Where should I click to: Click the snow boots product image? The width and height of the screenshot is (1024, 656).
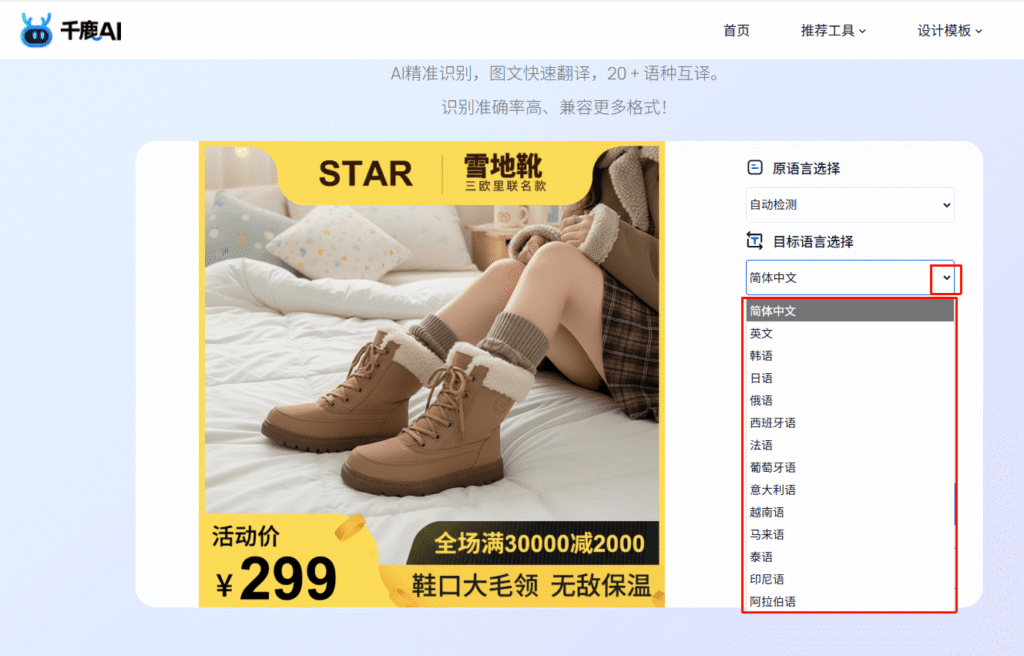(x=431, y=374)
